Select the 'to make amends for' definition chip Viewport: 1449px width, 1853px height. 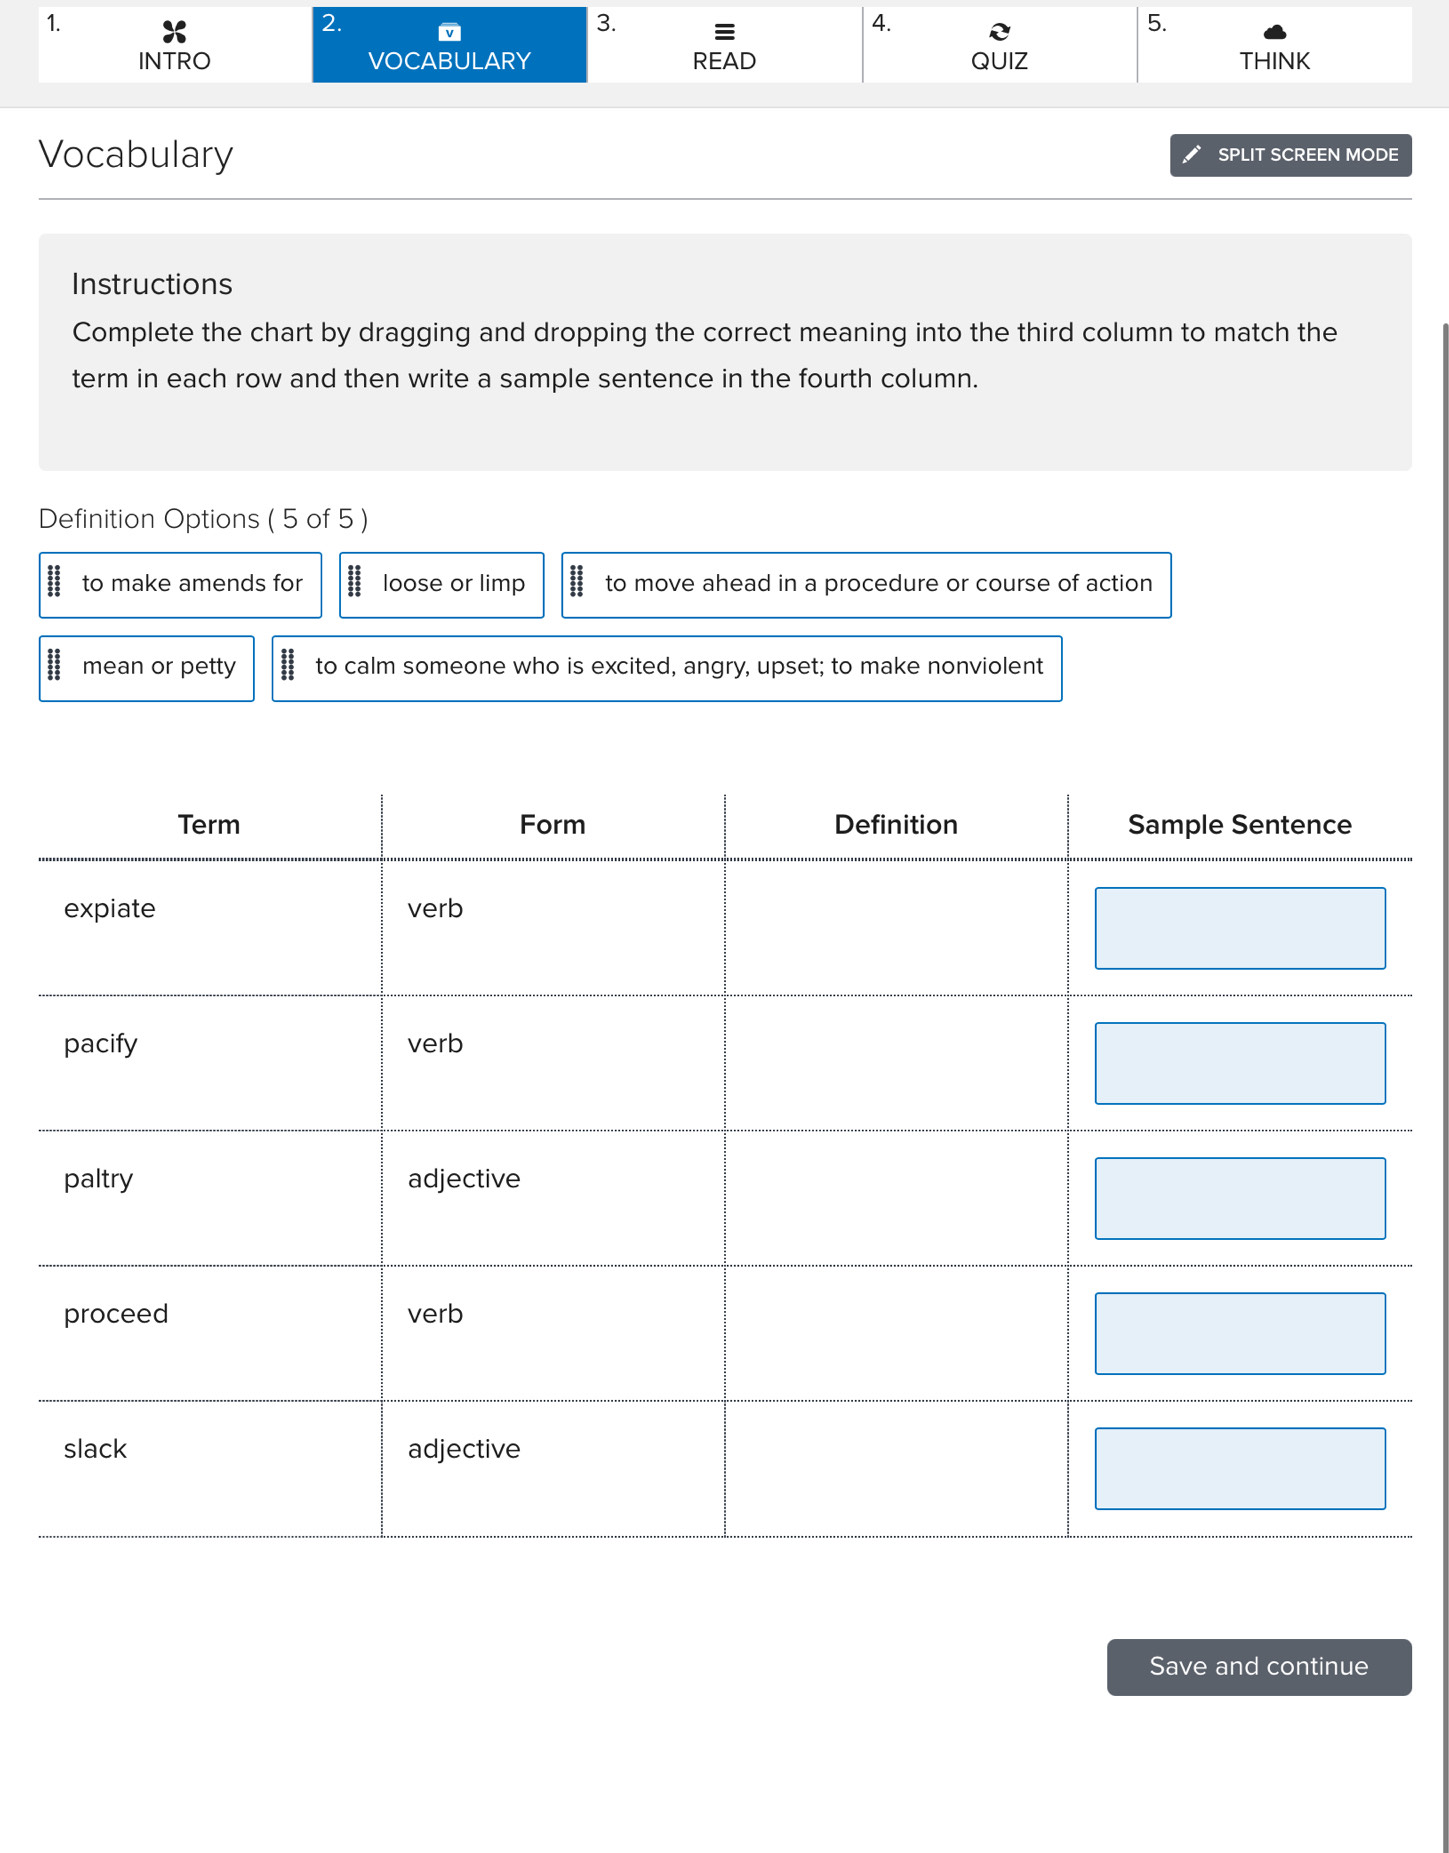point(180,584)
